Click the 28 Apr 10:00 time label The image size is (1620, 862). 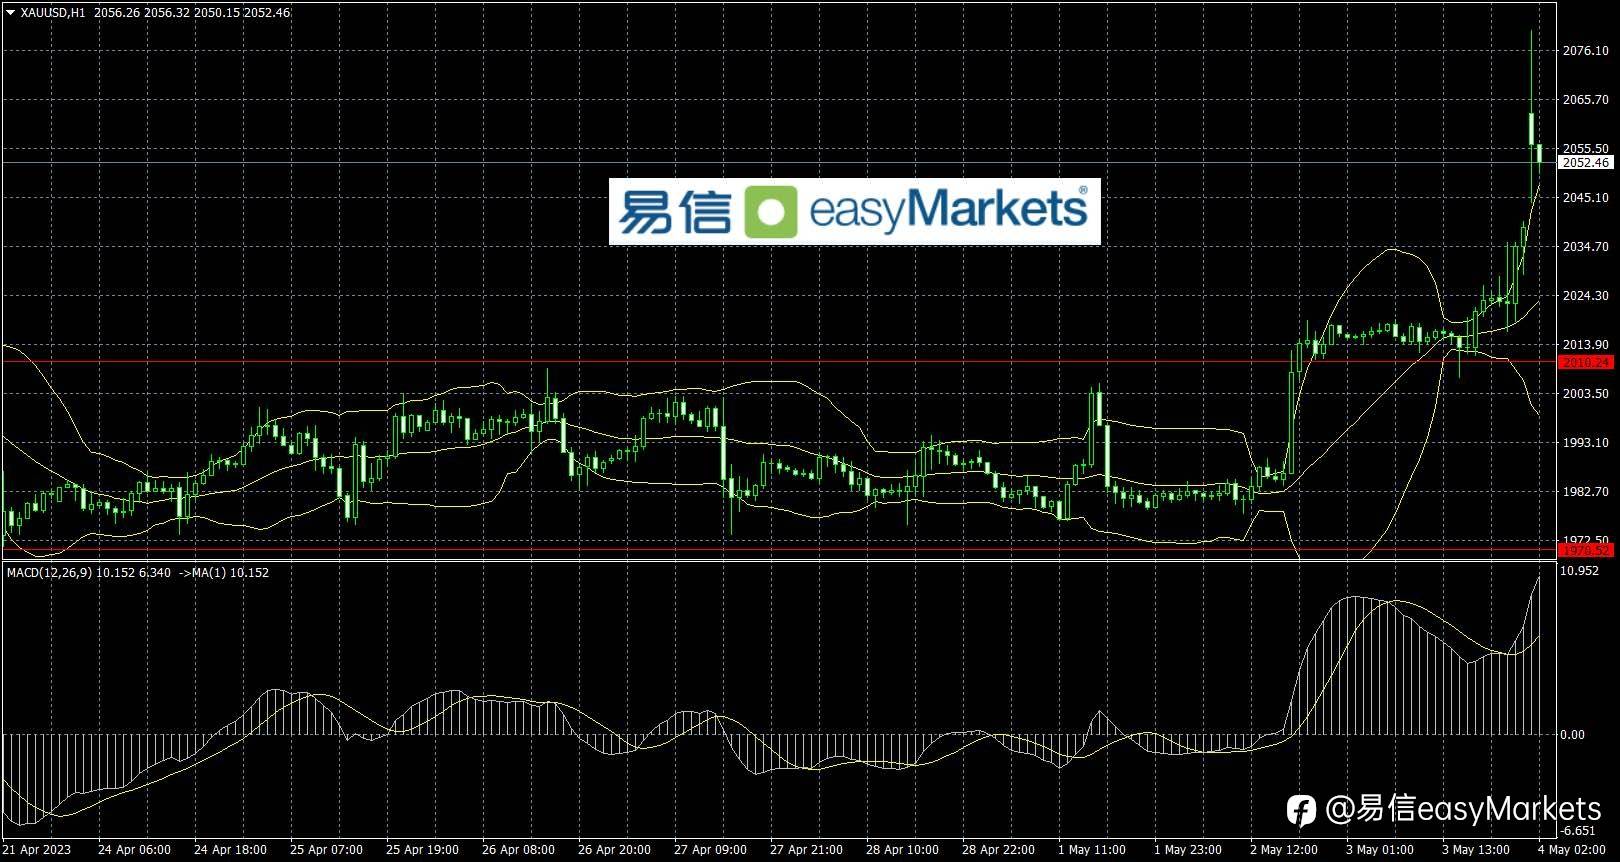pos(902,850)
